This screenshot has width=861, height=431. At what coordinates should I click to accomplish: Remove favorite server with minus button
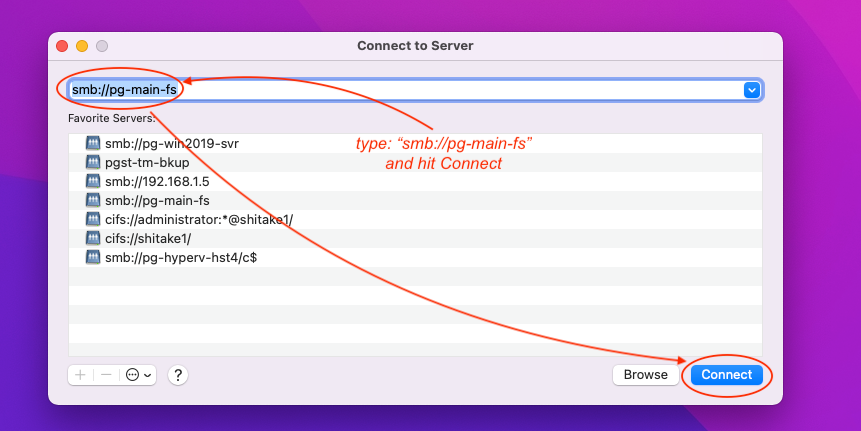pos(107,375)
